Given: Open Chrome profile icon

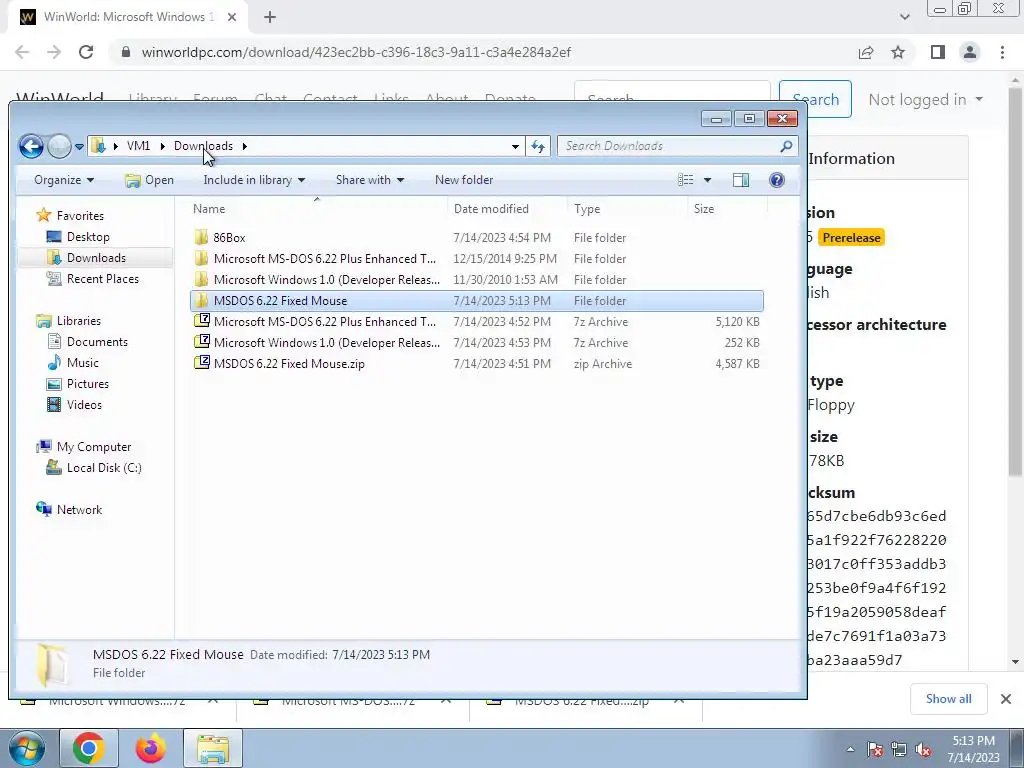Looking at the screenshot, I should click(x=970, y=52).
